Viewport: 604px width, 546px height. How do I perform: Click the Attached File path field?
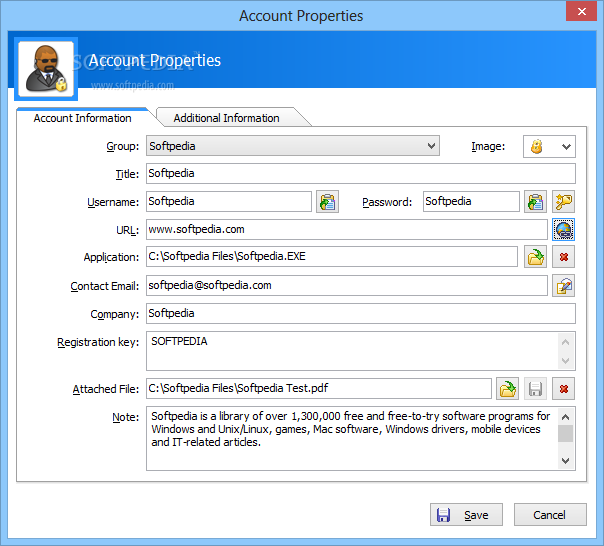319,388
